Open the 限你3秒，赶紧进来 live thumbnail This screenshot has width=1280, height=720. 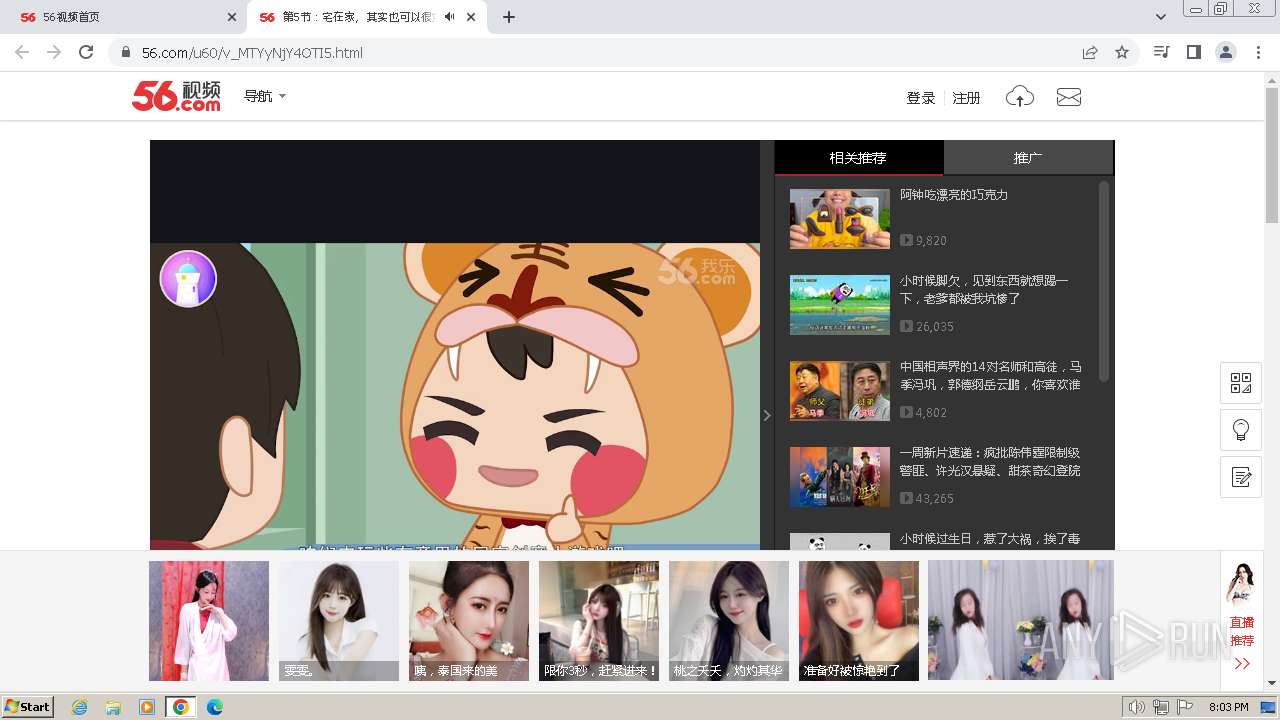599,621
